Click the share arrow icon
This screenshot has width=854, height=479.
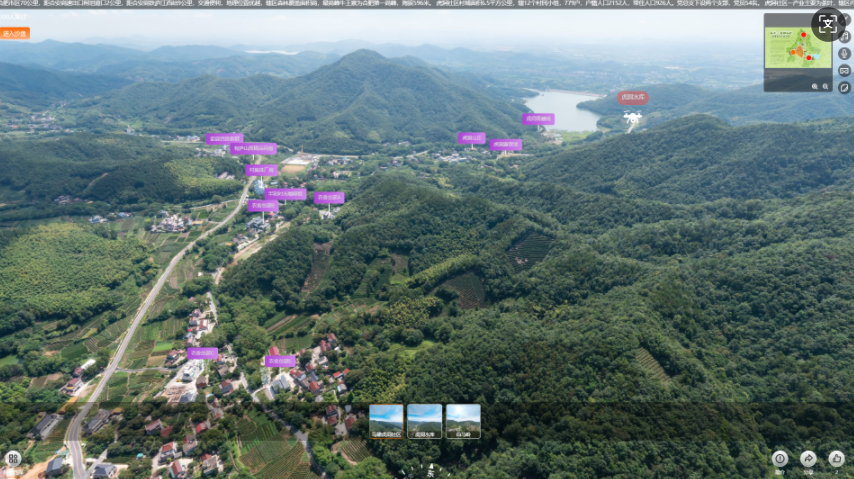point(808,458)
